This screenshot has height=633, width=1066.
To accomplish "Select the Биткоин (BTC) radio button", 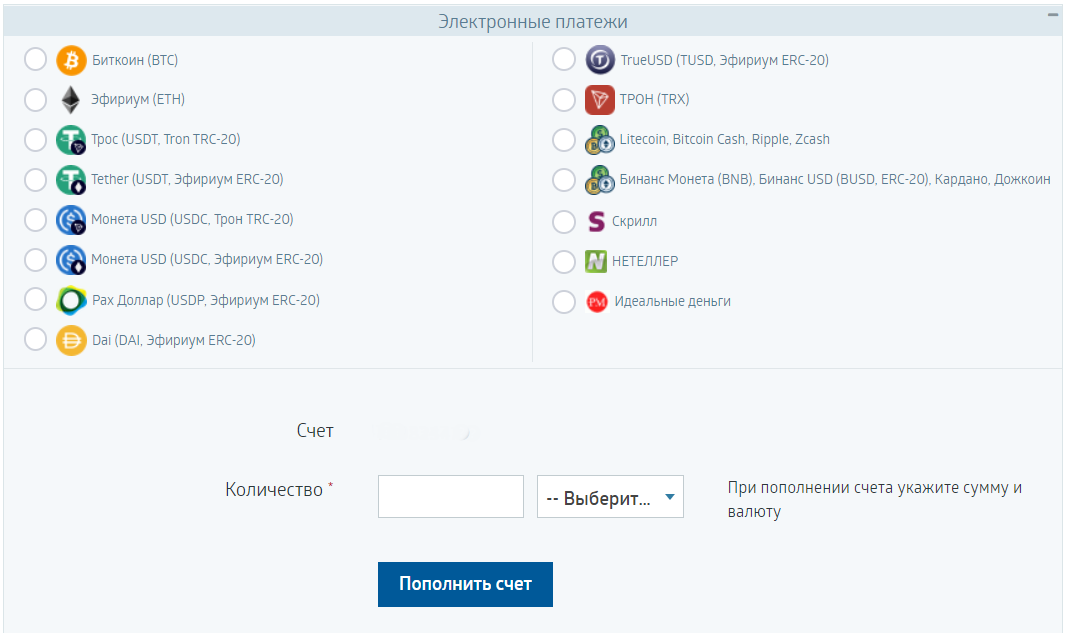I will pyautogui.click(x=35, y=59).
